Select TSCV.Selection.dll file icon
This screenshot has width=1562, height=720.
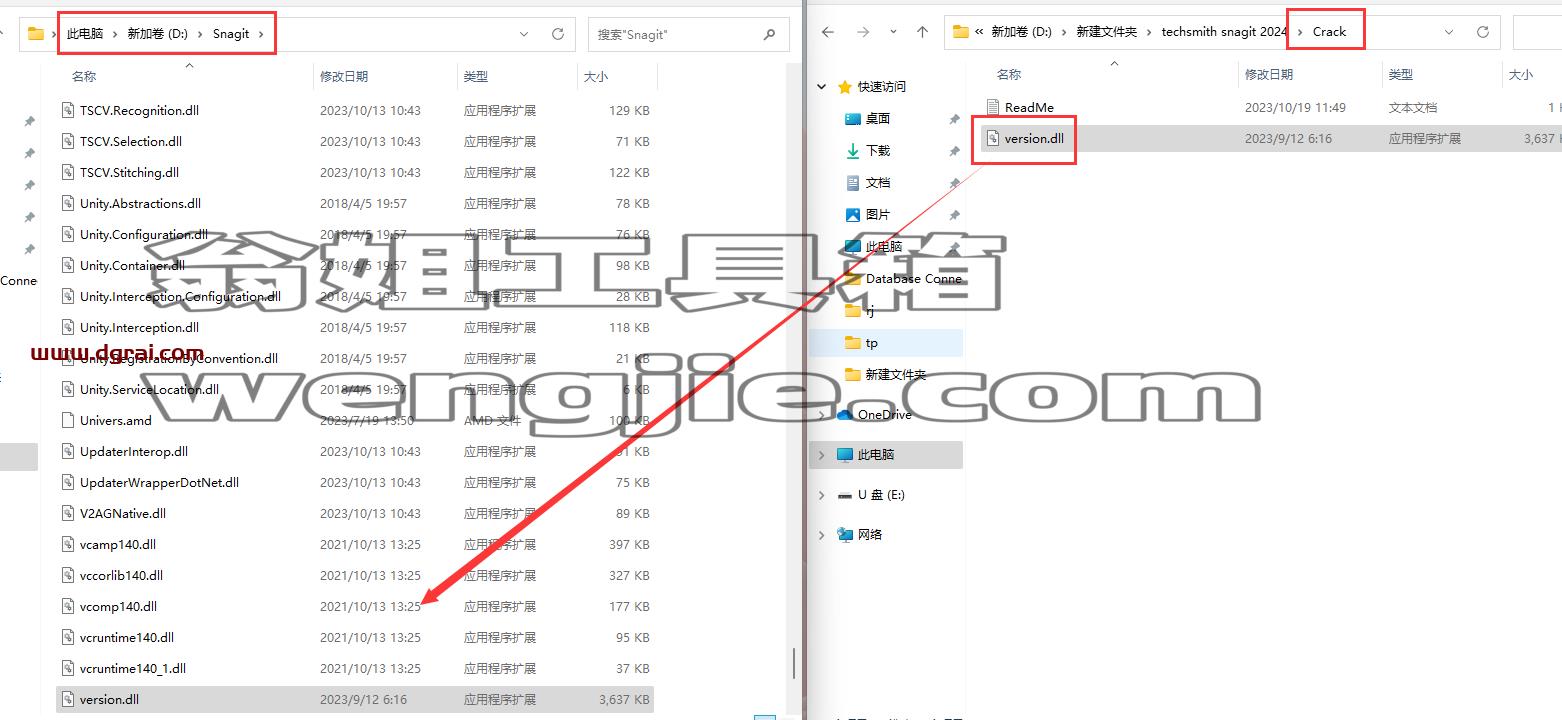click(x=68, y=141)
